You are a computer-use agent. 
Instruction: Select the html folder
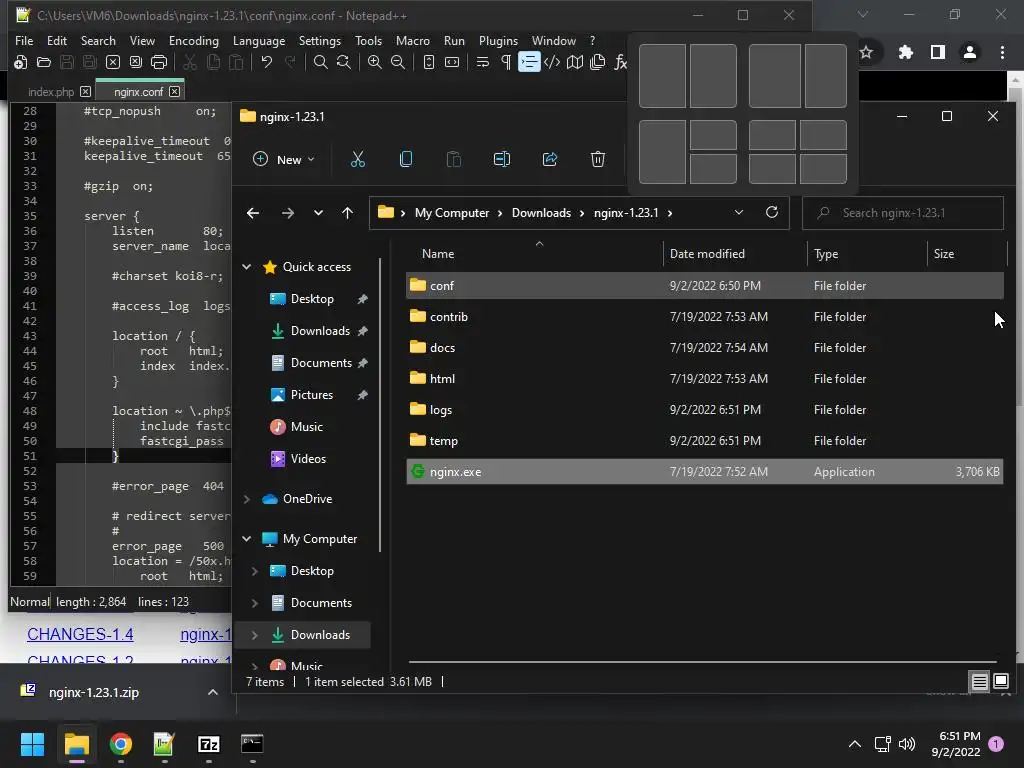704,379
